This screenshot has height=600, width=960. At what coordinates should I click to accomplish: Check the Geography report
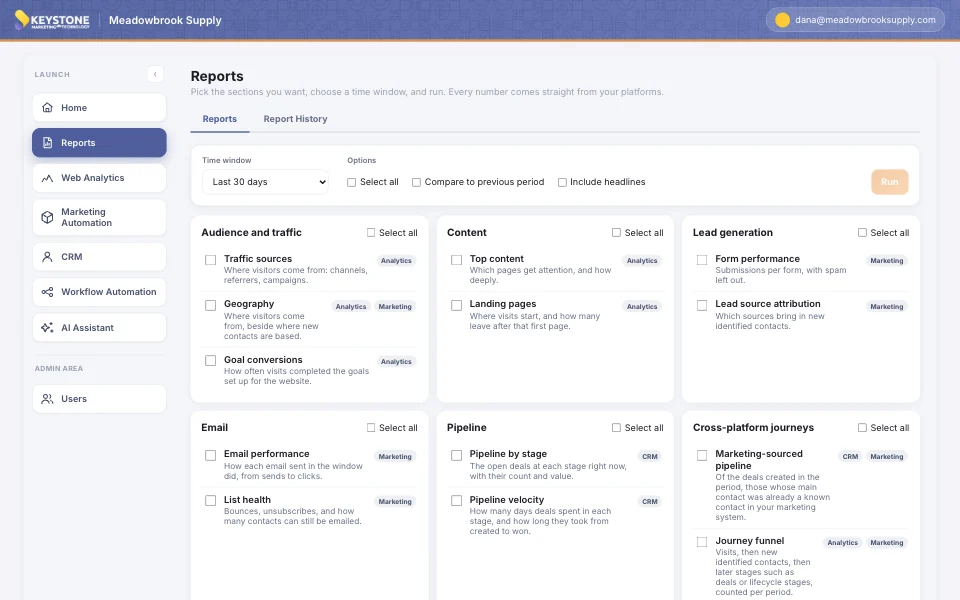(211, 306)
